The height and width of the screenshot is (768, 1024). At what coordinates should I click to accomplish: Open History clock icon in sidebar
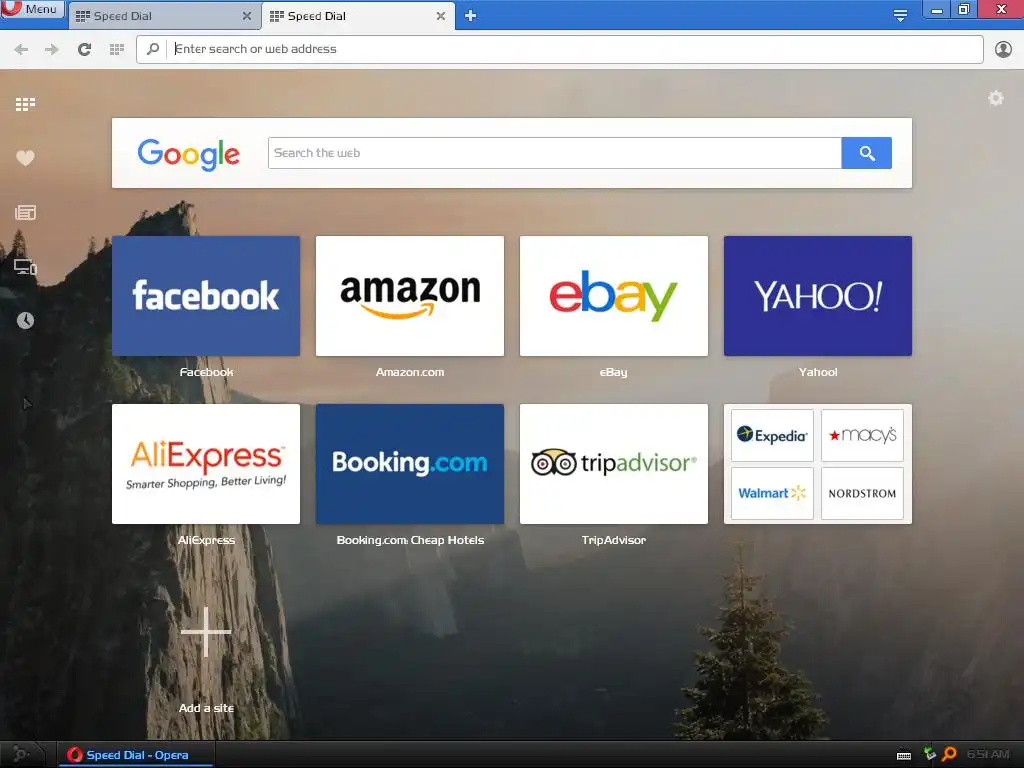coord(25,320)
